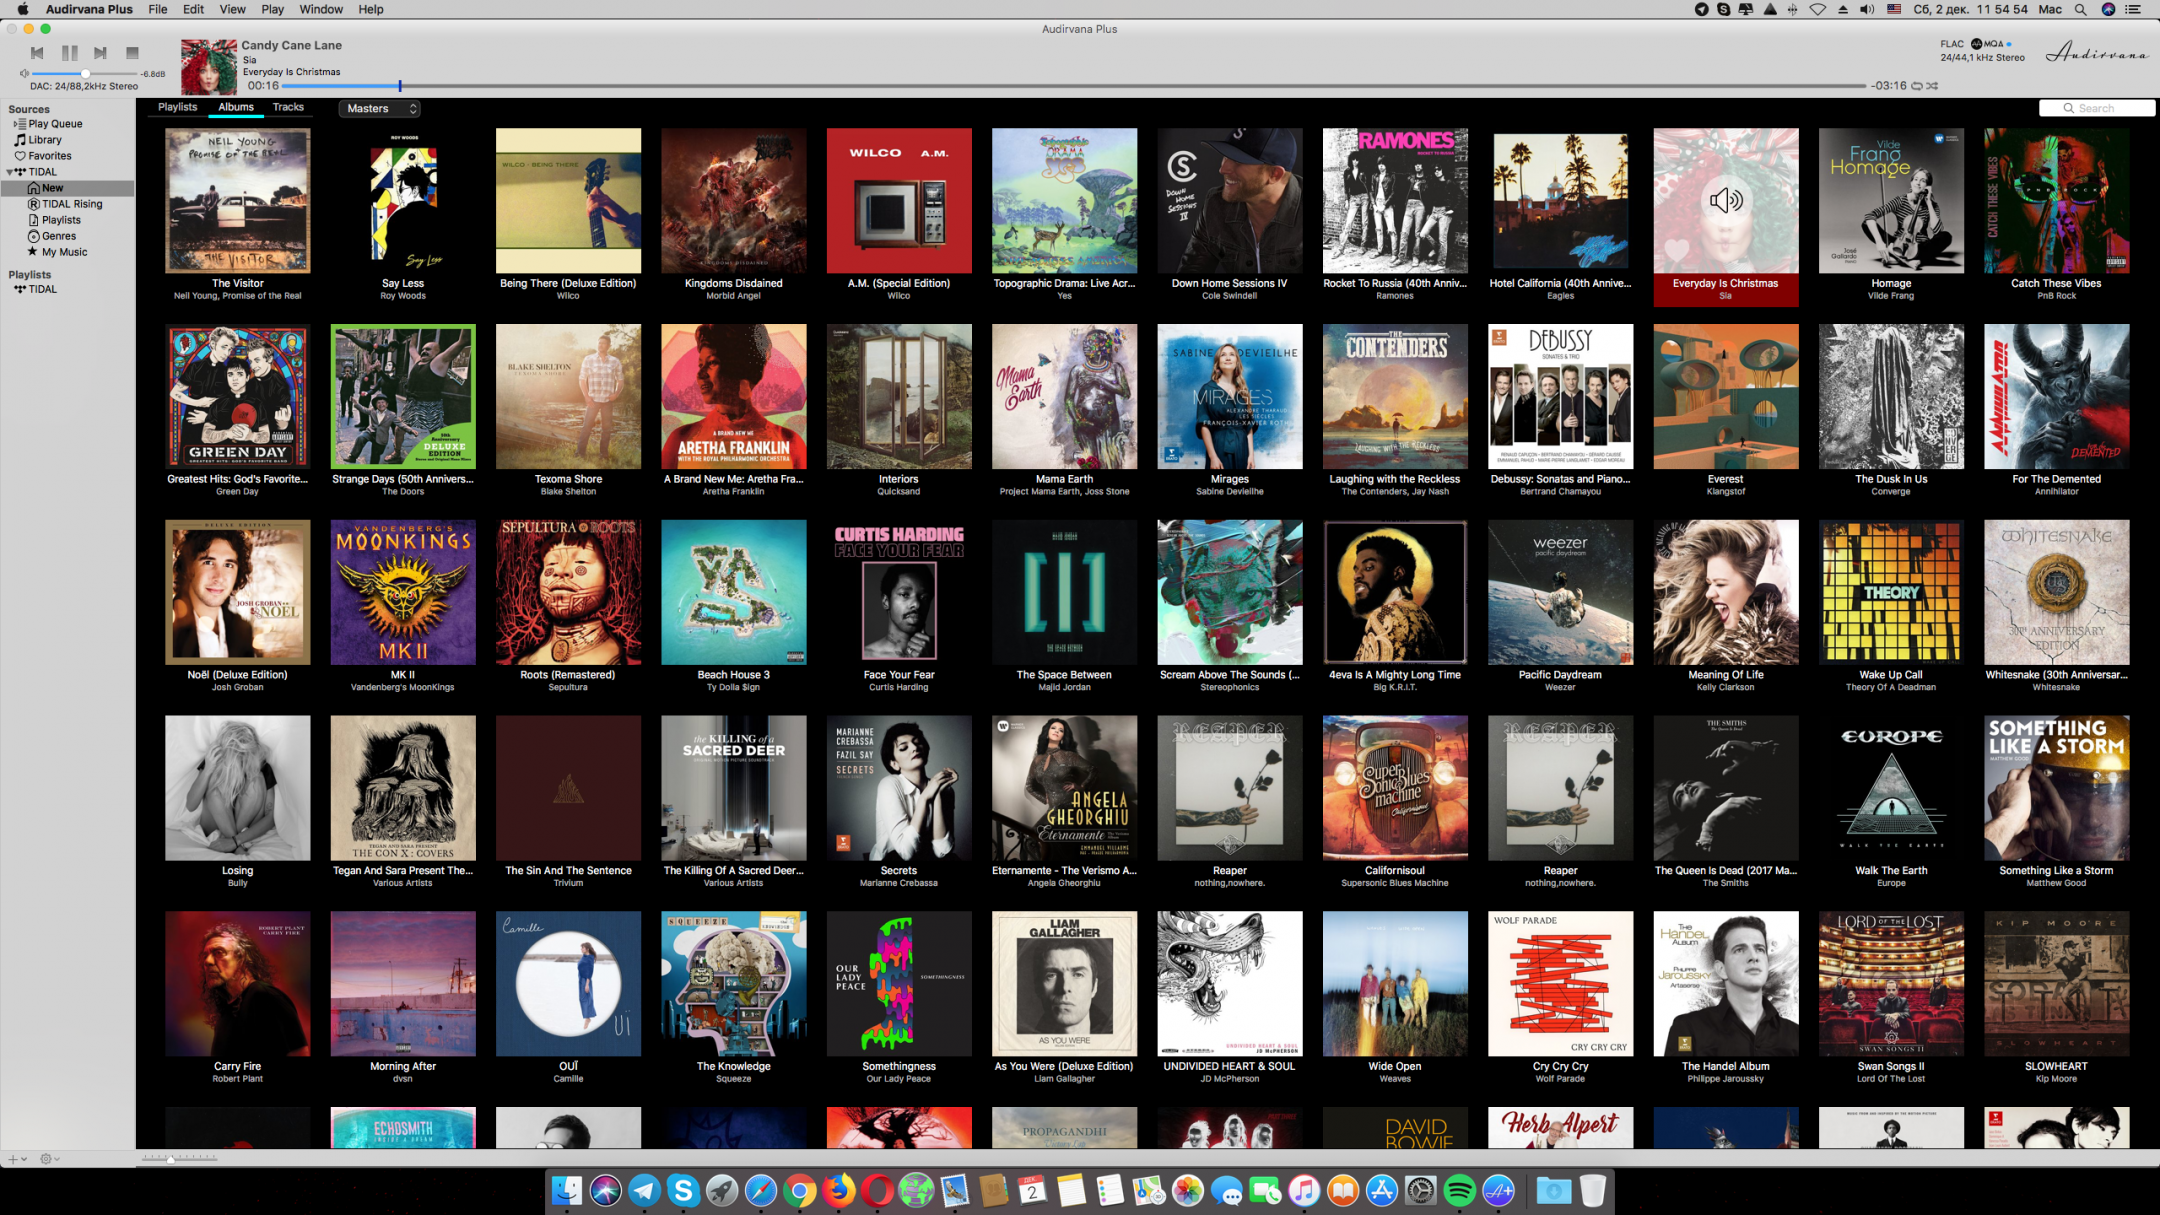Click the Carry Fire album title link

pos(237,1066)
